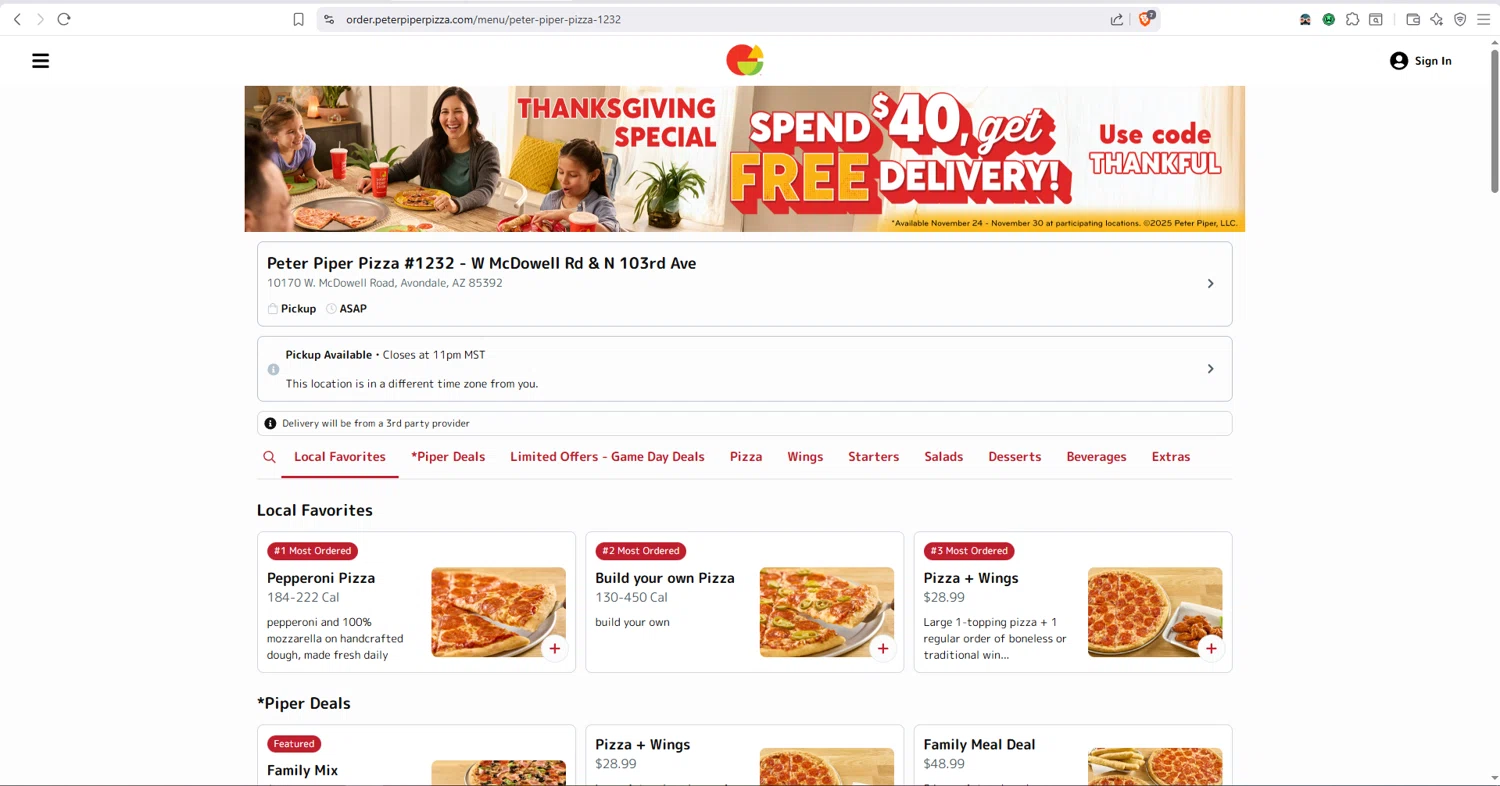View site information icon in address bar

coord(328,19)
